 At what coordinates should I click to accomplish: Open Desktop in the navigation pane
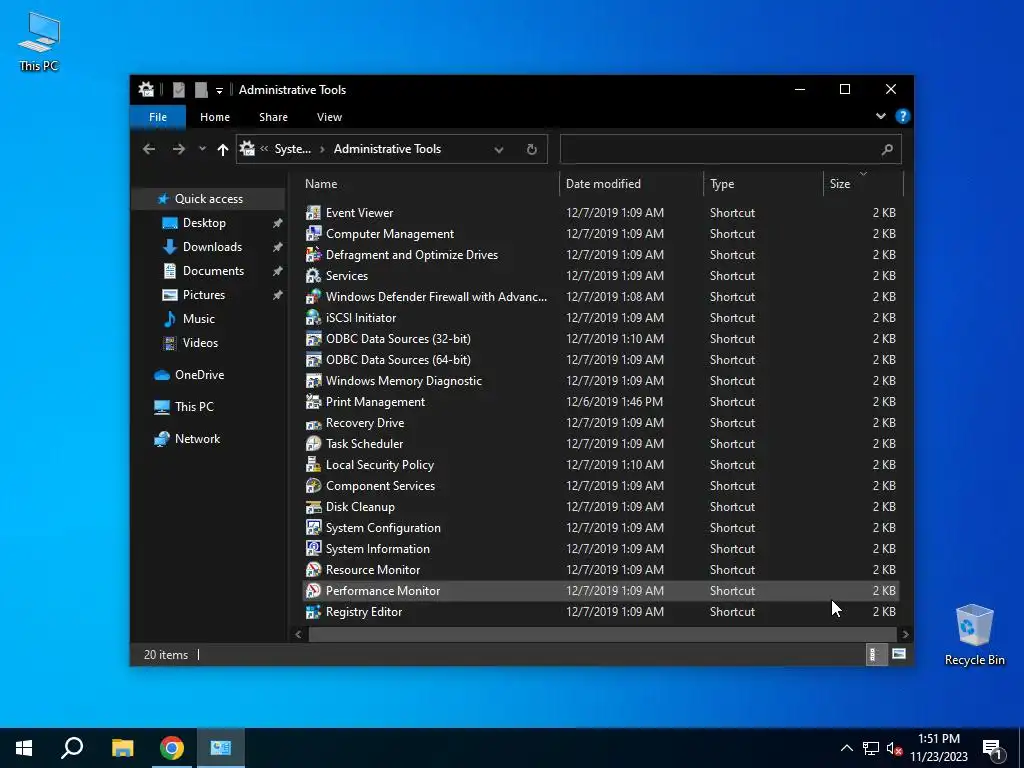tap(204, 223)
